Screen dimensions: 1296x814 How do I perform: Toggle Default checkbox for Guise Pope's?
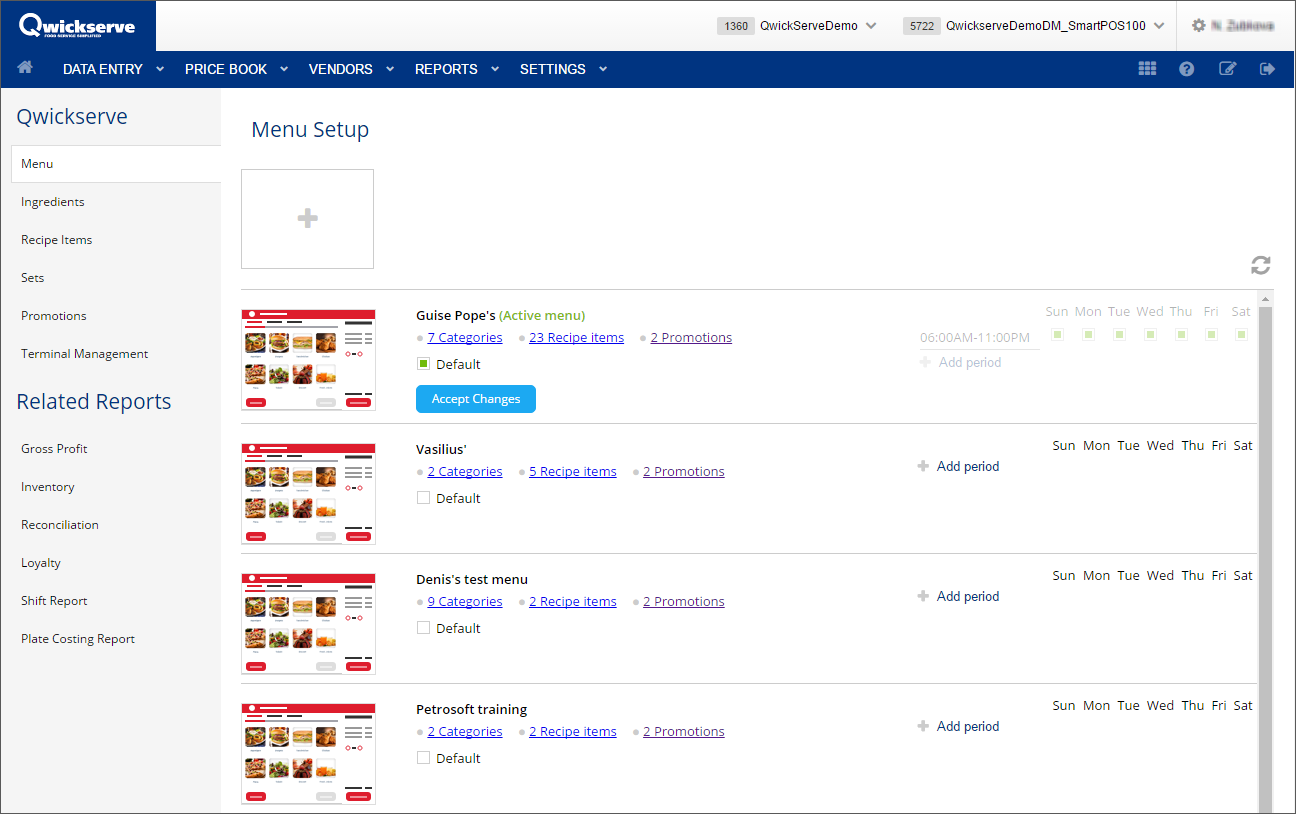(x=423, y=364)
